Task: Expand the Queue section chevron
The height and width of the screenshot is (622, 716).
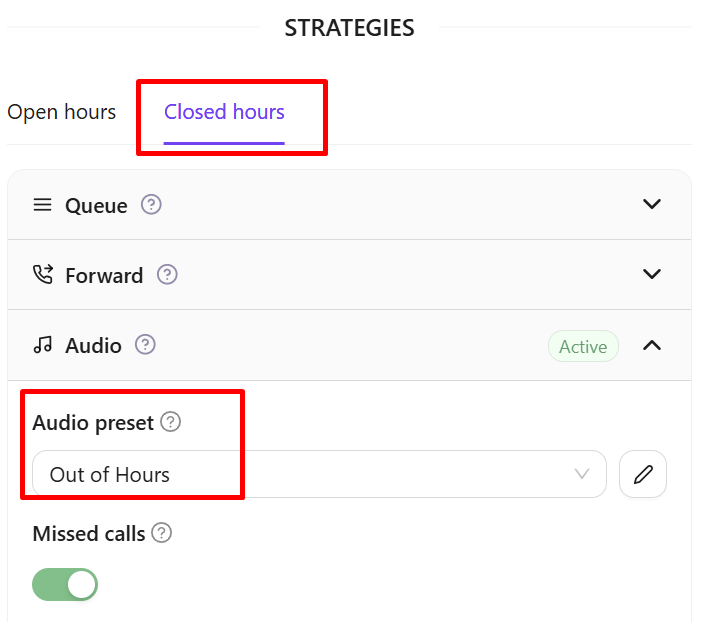Action: [x=652, y=205]
